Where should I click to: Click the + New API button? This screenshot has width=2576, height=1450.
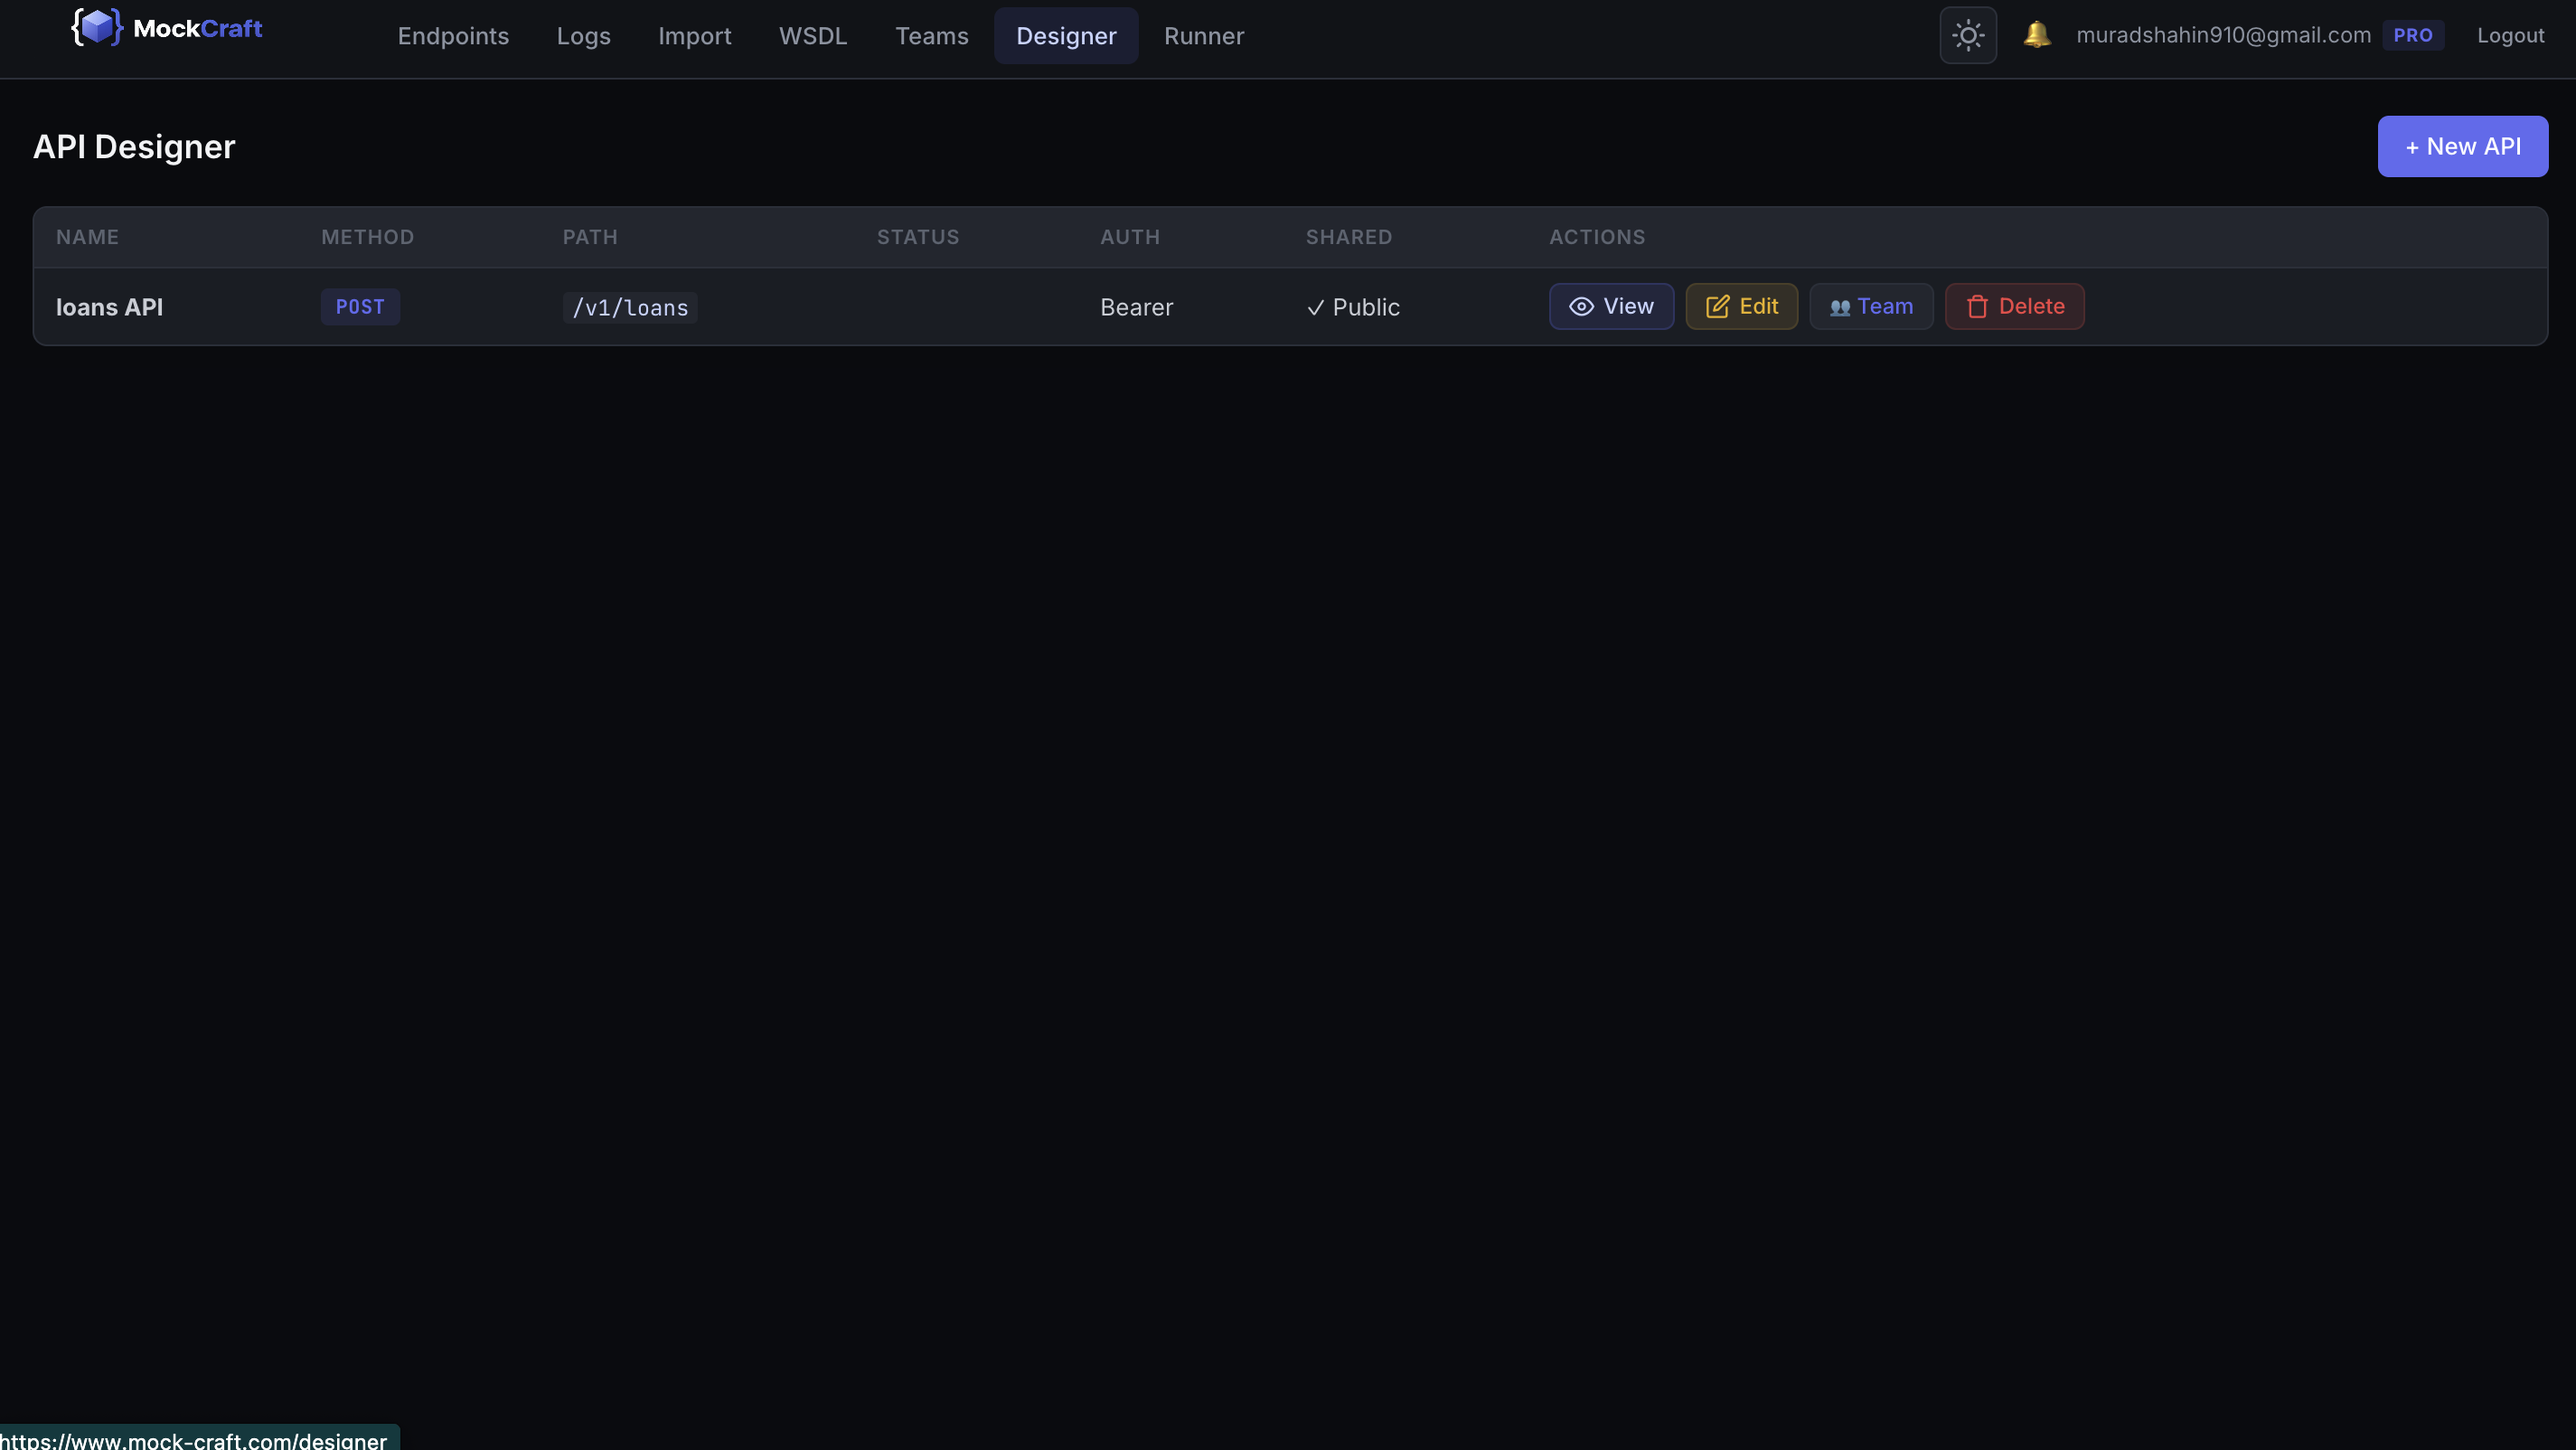coord(2461,147)
